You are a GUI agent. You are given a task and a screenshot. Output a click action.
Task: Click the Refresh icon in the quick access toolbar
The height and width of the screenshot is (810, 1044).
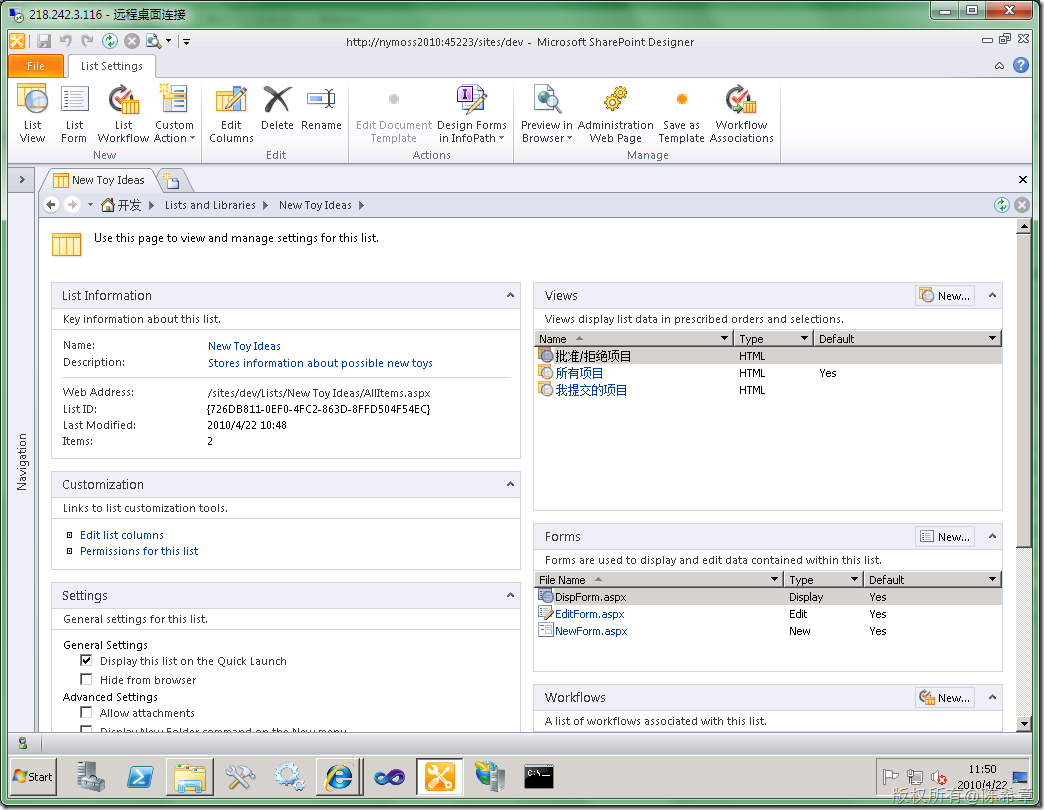pos(110,41)
